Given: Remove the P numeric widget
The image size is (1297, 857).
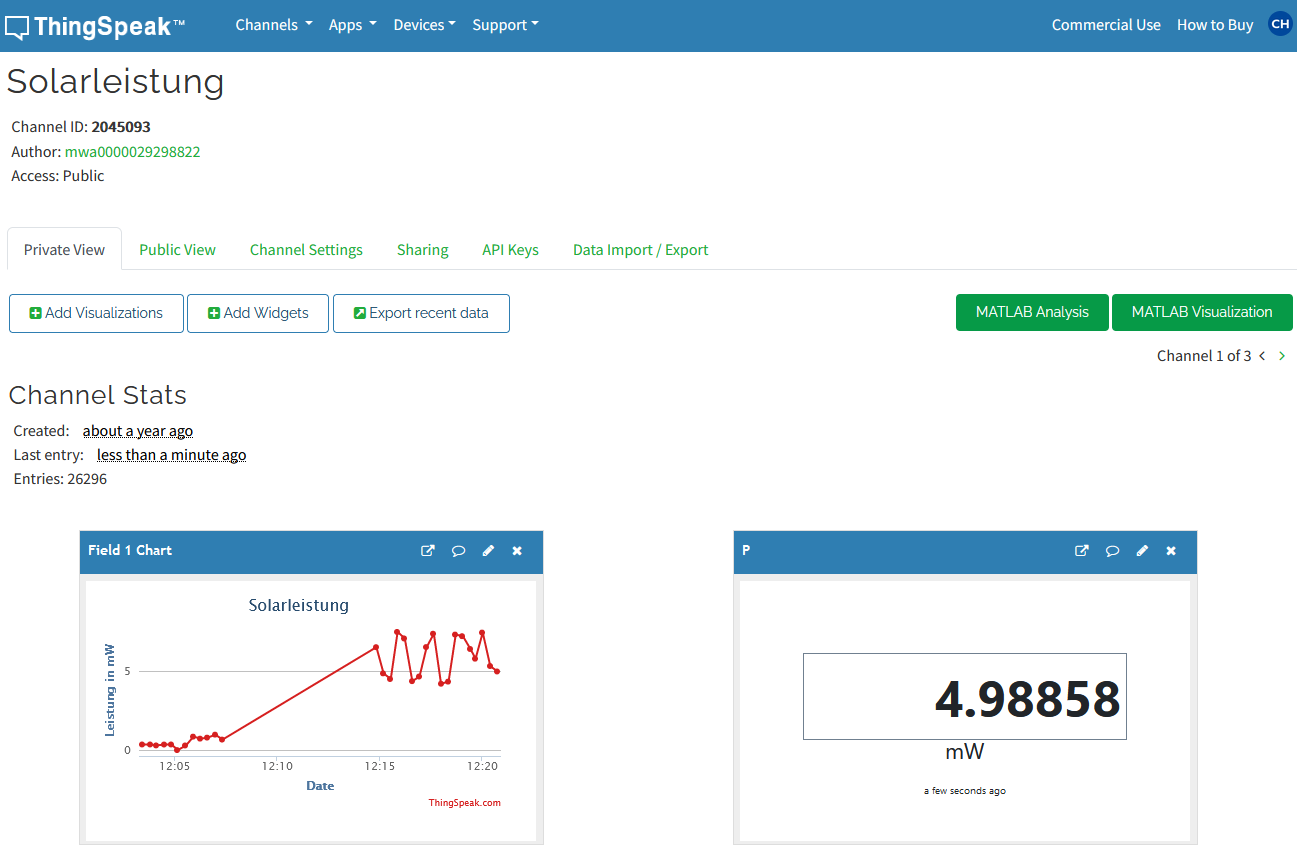Looking at the screenshot, I should 1171,551.
